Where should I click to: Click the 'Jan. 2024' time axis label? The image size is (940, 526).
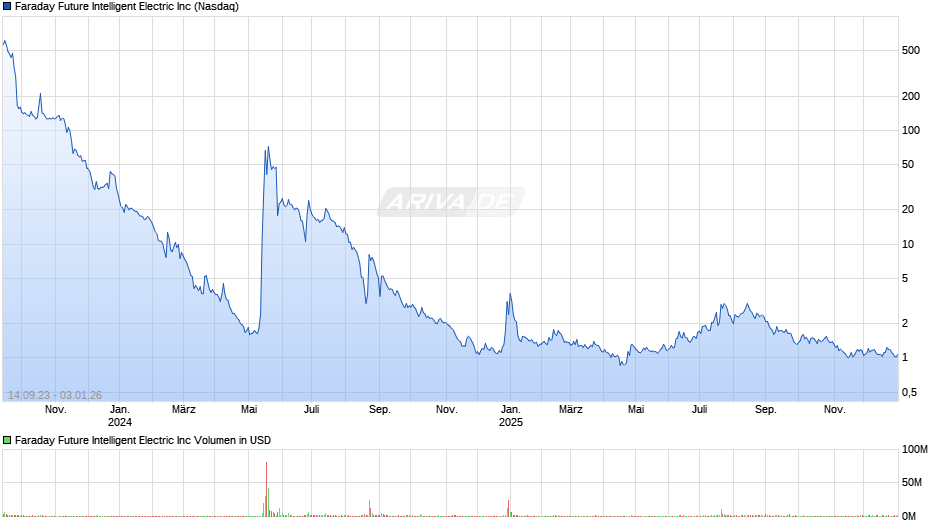pos(119,416)
